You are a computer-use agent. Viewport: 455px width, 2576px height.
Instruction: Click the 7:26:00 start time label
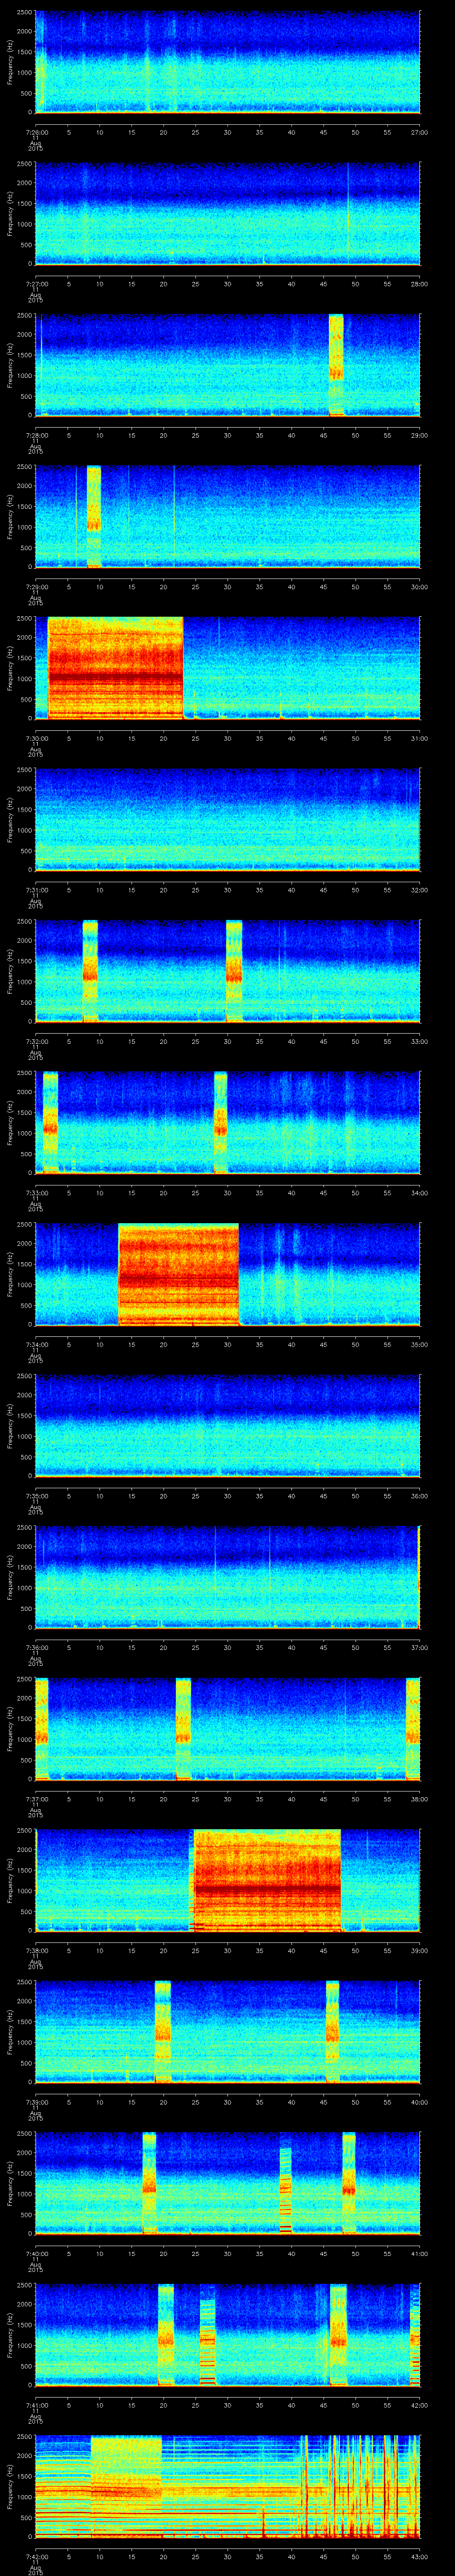click(35, 132)
